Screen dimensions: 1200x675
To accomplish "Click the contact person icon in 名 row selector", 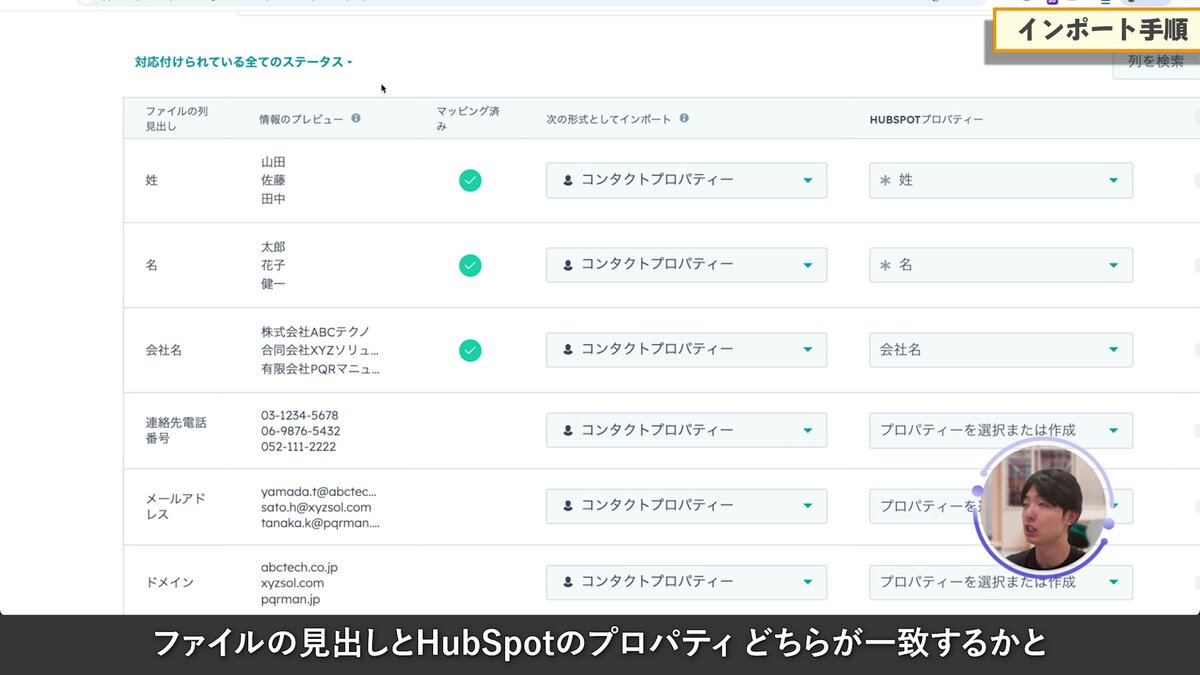I will [x=566, y=265].
